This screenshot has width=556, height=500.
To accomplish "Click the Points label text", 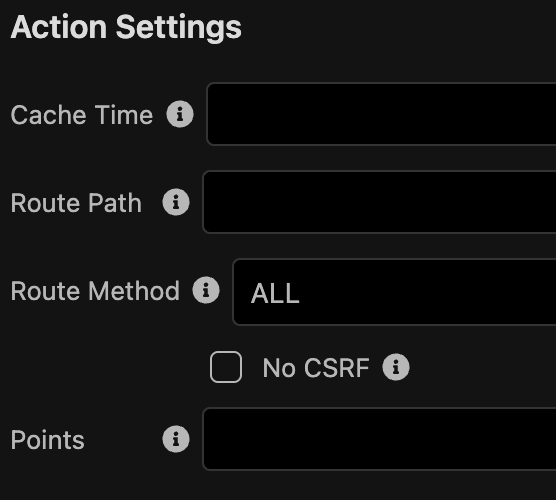I will [x=48, y=440].
